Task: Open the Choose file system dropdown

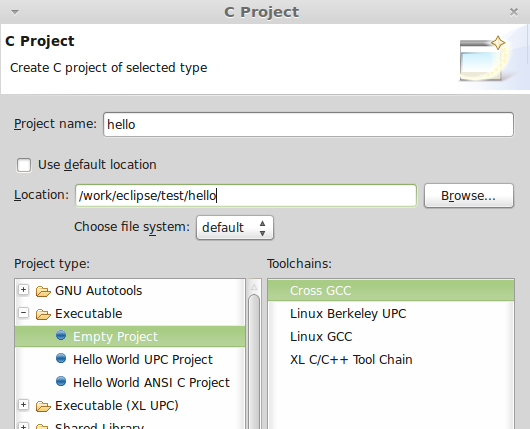Action: click(x=235, y=228)
